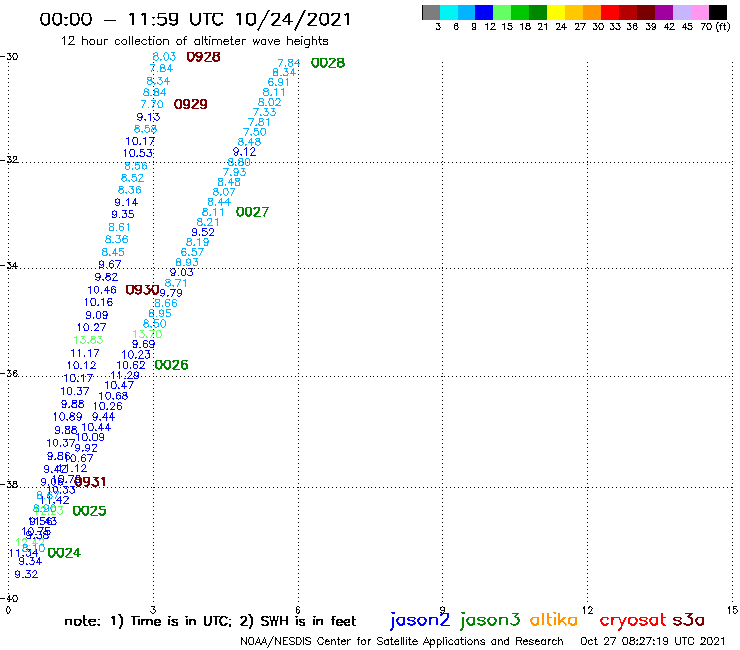
Task: Select the 8.45 wave height value
Action: point(113,253)
